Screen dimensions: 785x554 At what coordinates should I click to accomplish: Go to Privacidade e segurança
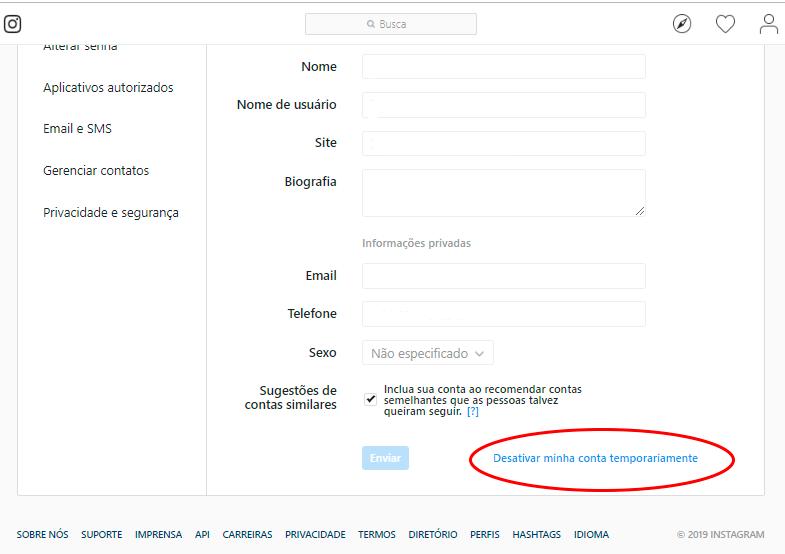tap(111, 213)
